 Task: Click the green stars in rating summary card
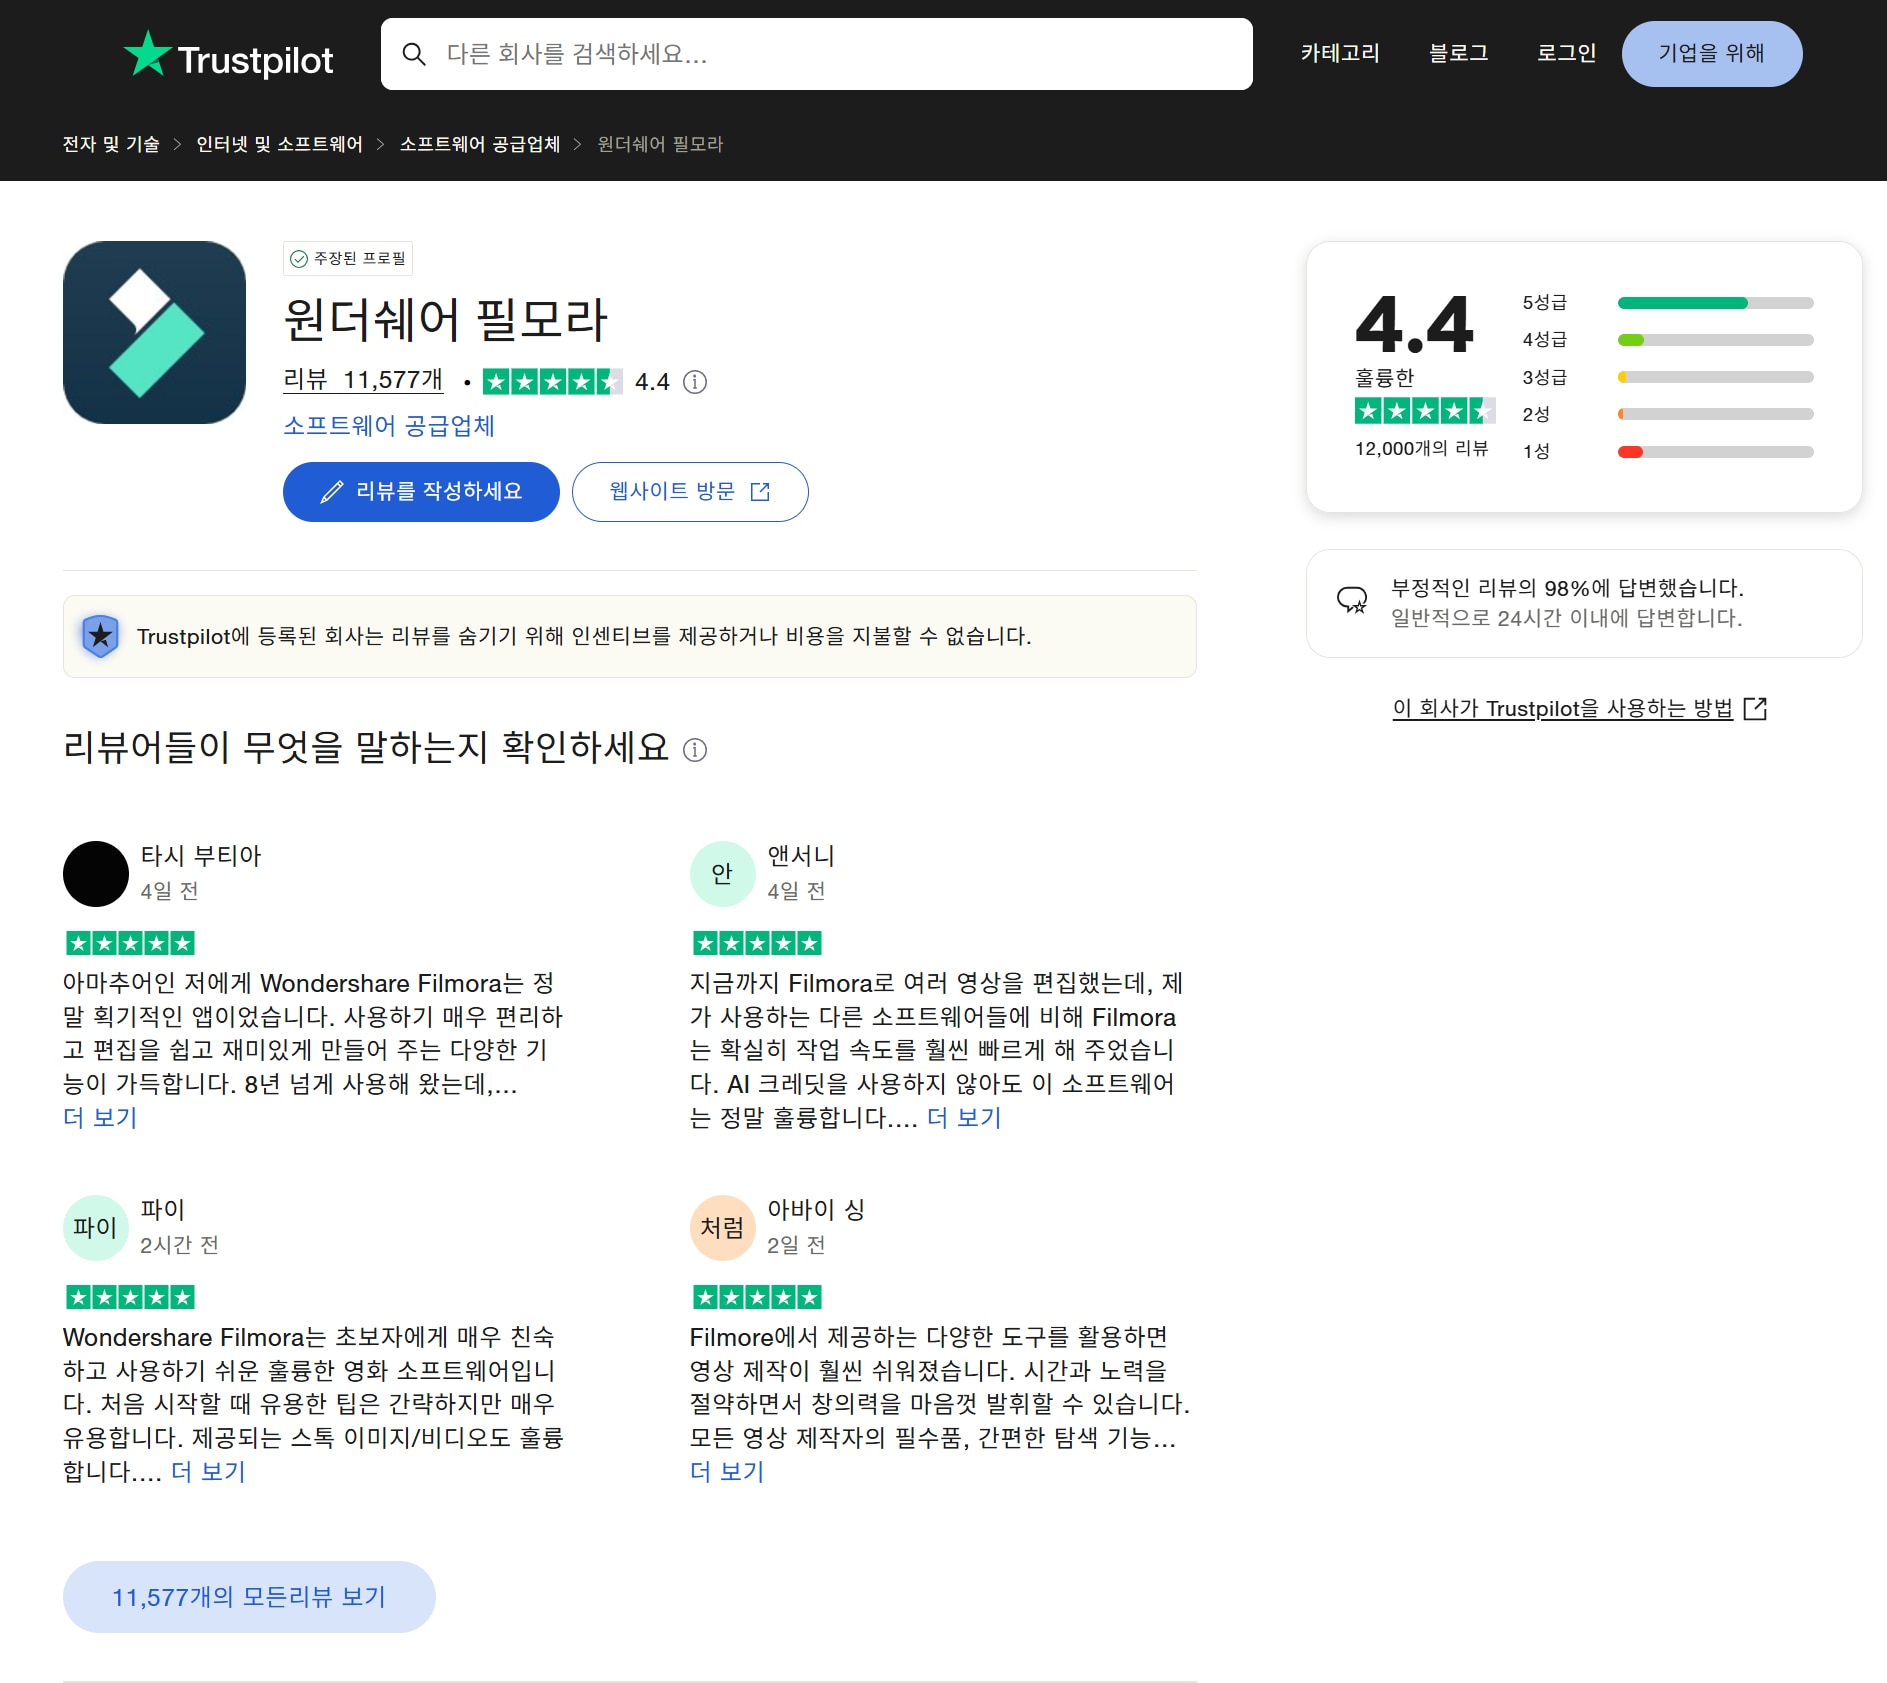(x=1425, y=410)
